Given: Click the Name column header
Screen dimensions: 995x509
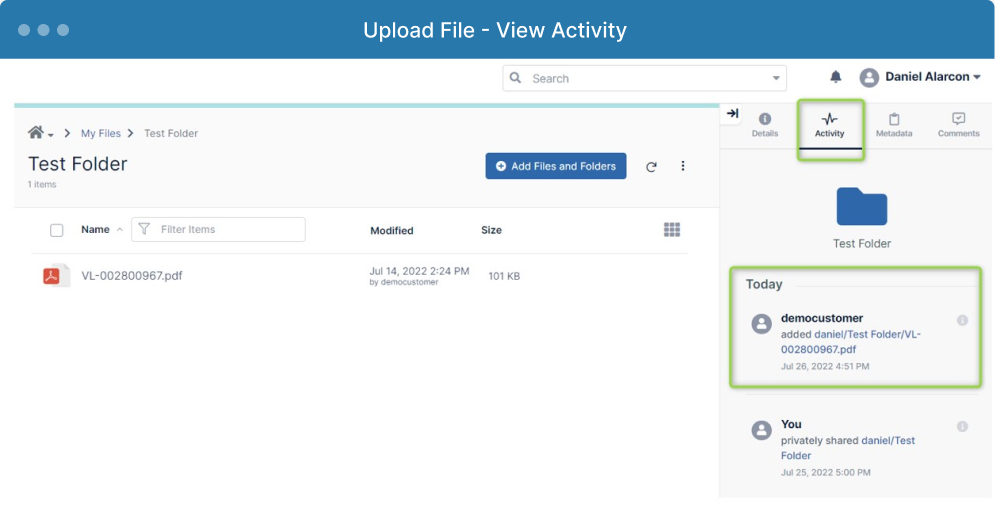Looking at the screenshot, I should 95,229.
